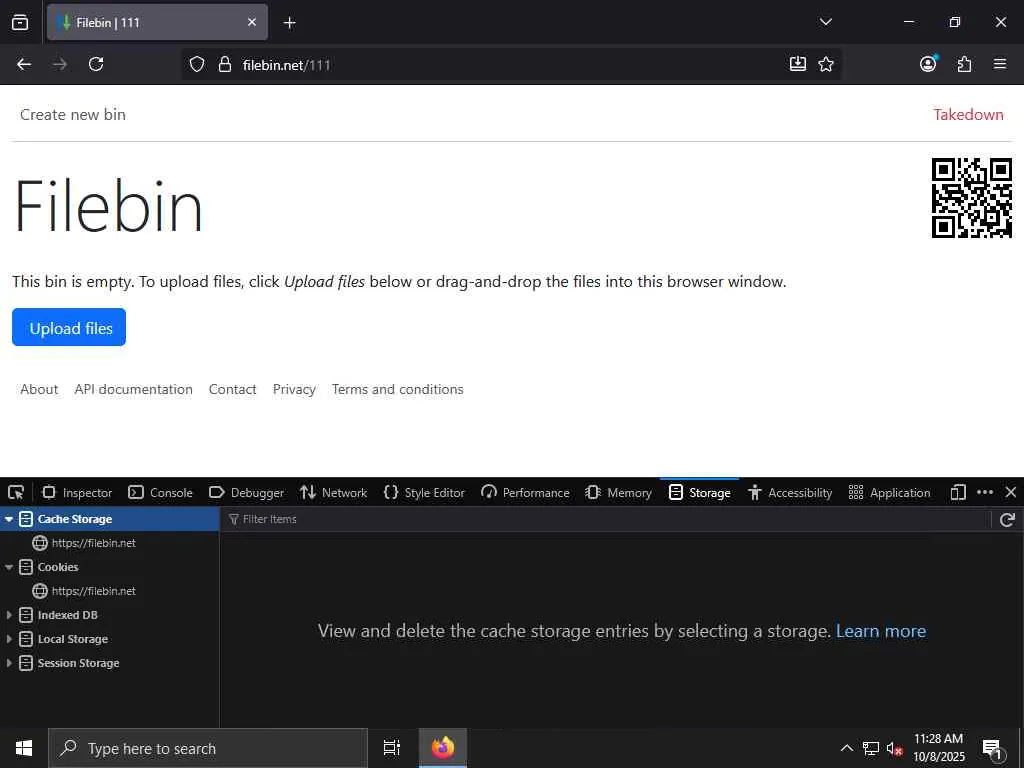The image size is (1024, 768).
Task: Select the Local Storage tree row
Action: tap(110, 639)
